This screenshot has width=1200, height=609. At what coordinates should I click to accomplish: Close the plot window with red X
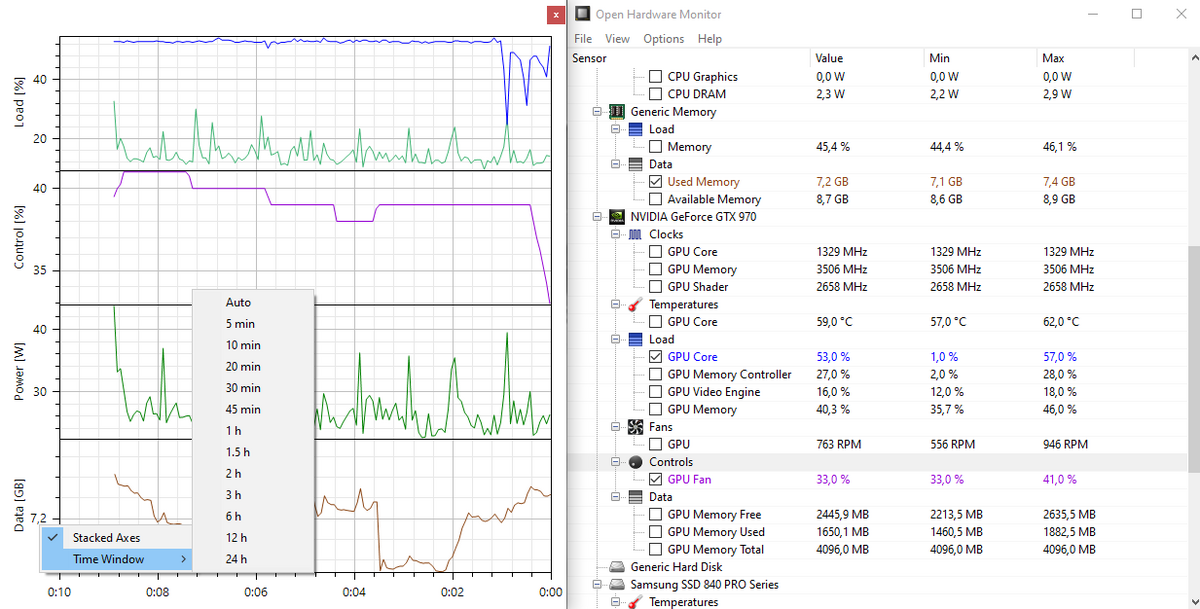556,15
